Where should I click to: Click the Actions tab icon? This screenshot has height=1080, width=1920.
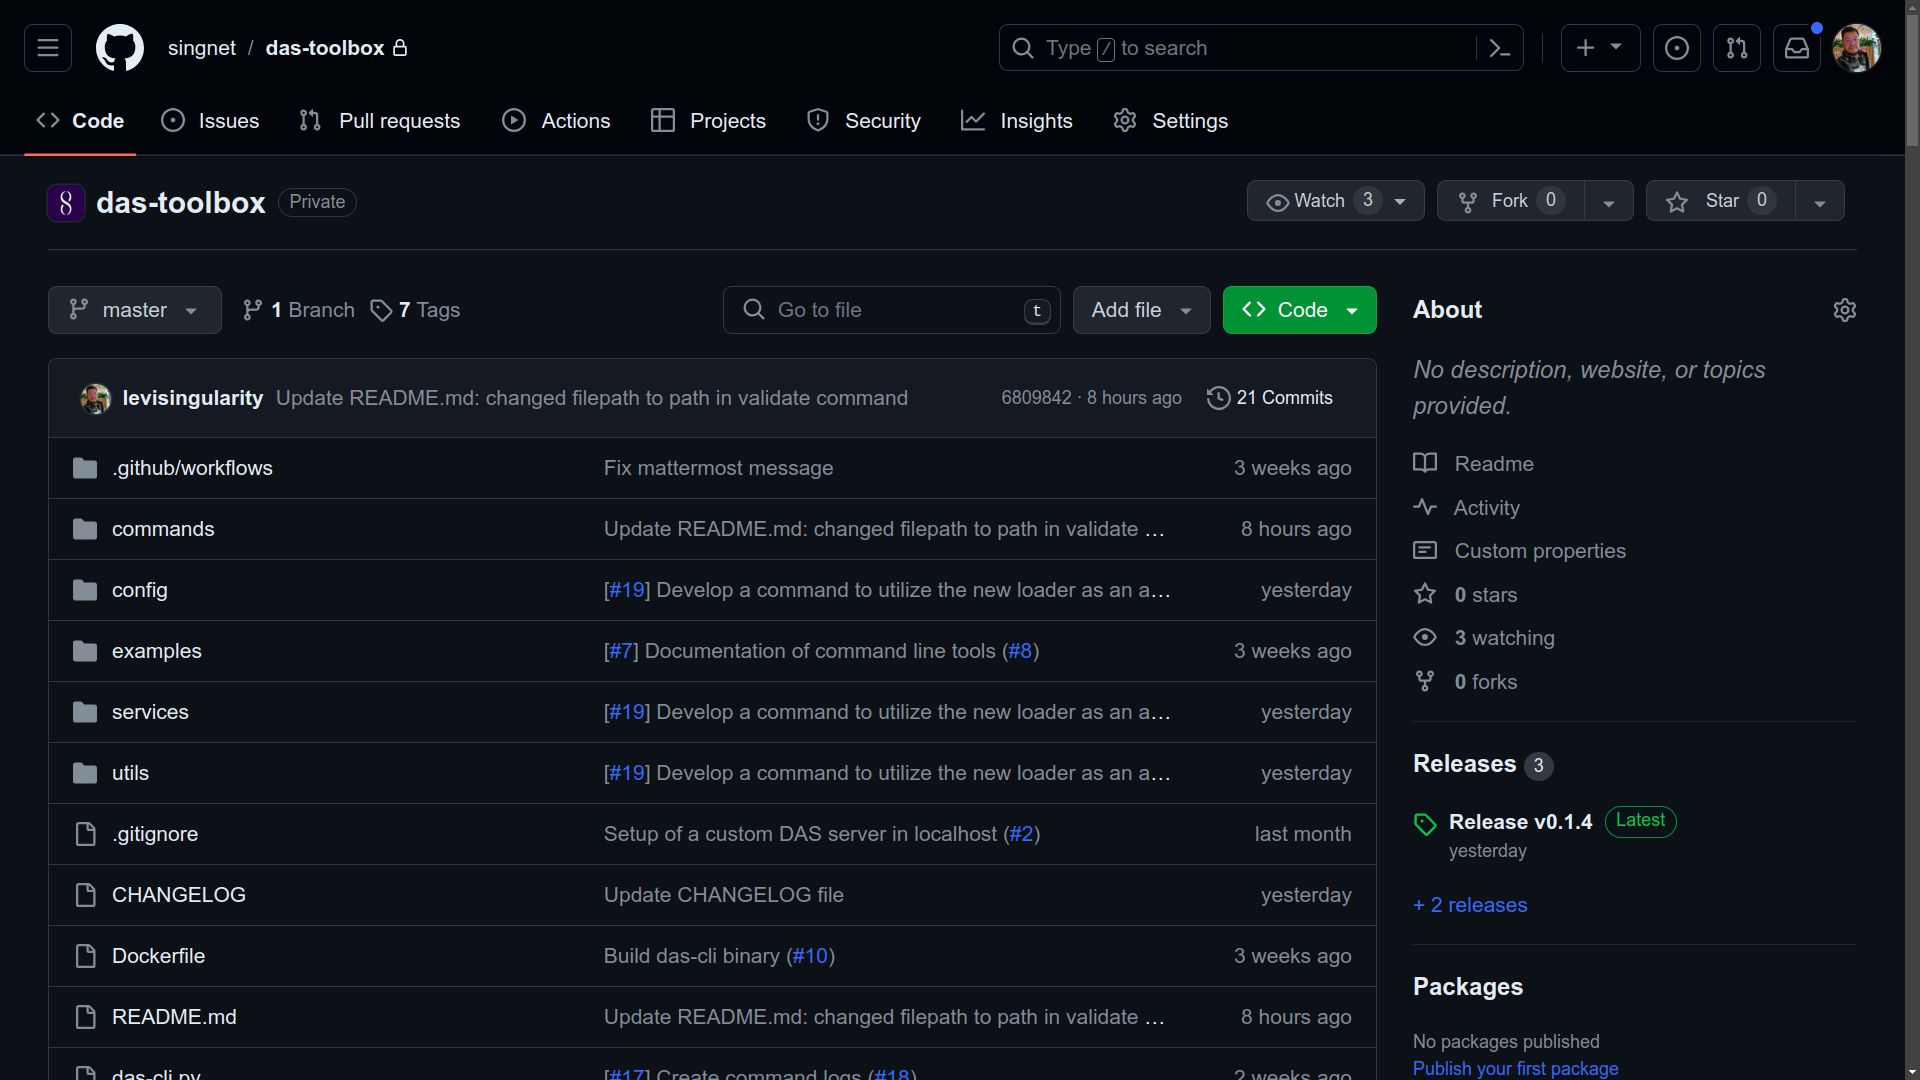coord(516,121)
